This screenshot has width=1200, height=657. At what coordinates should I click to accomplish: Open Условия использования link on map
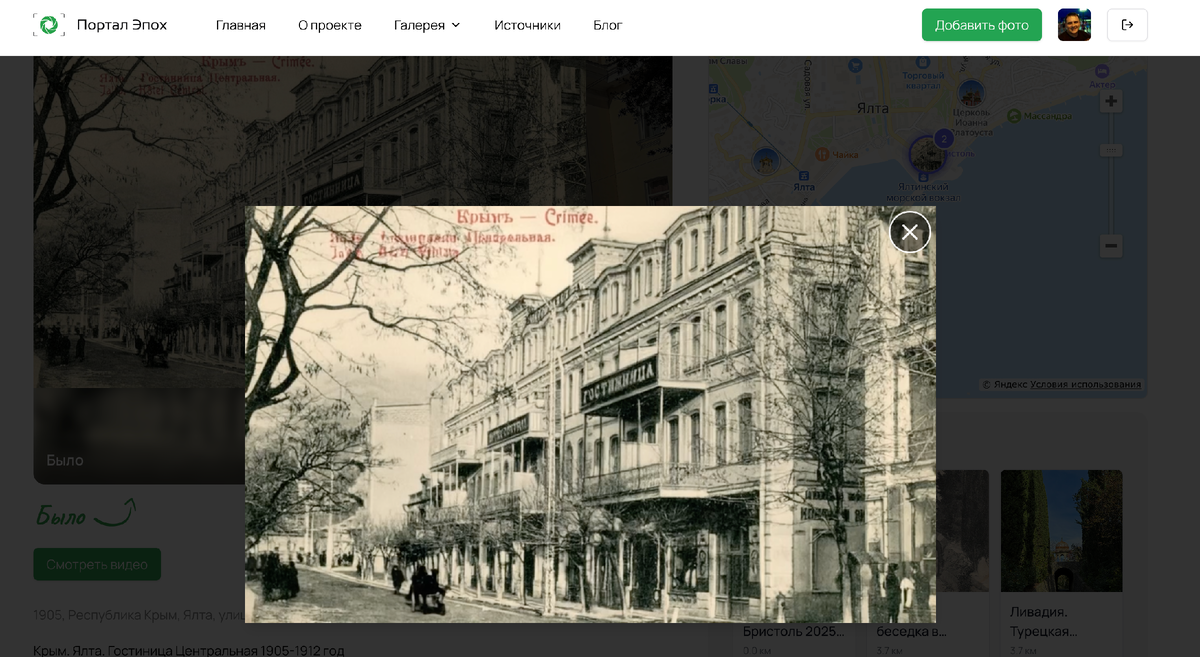[1086, 384]
